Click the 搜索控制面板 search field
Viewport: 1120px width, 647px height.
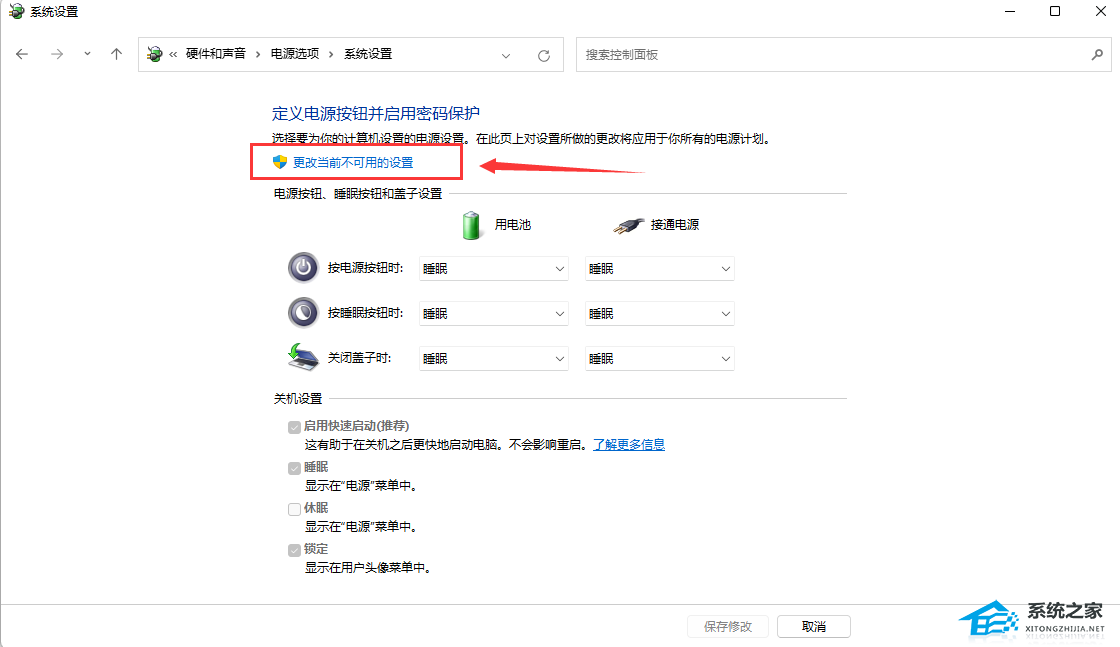[x=830, y=55]
